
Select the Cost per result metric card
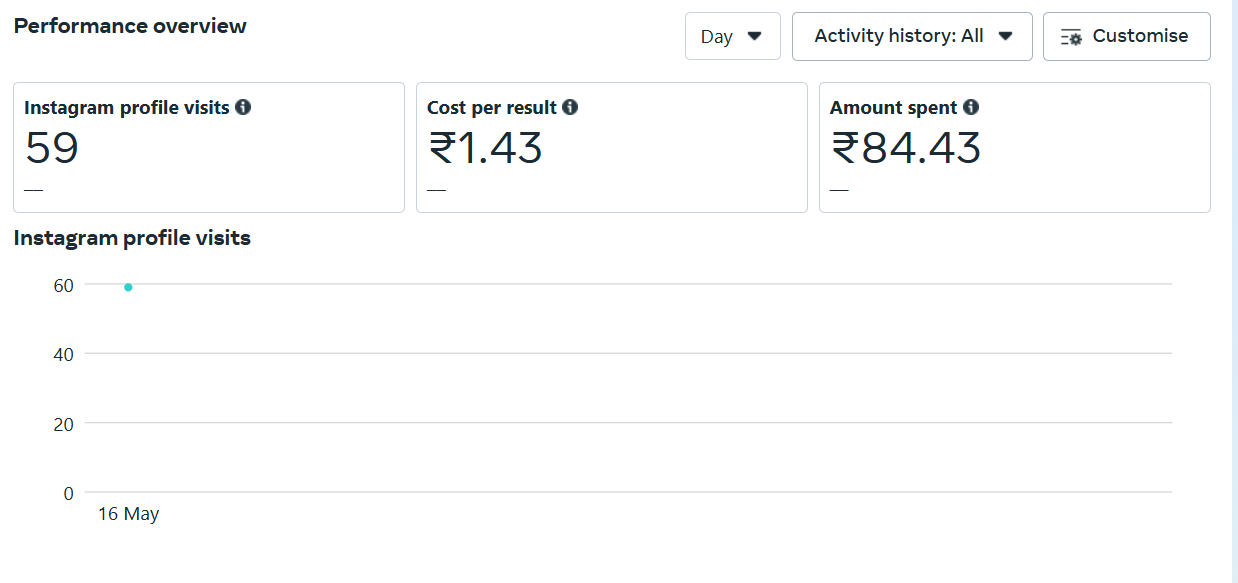612,147
